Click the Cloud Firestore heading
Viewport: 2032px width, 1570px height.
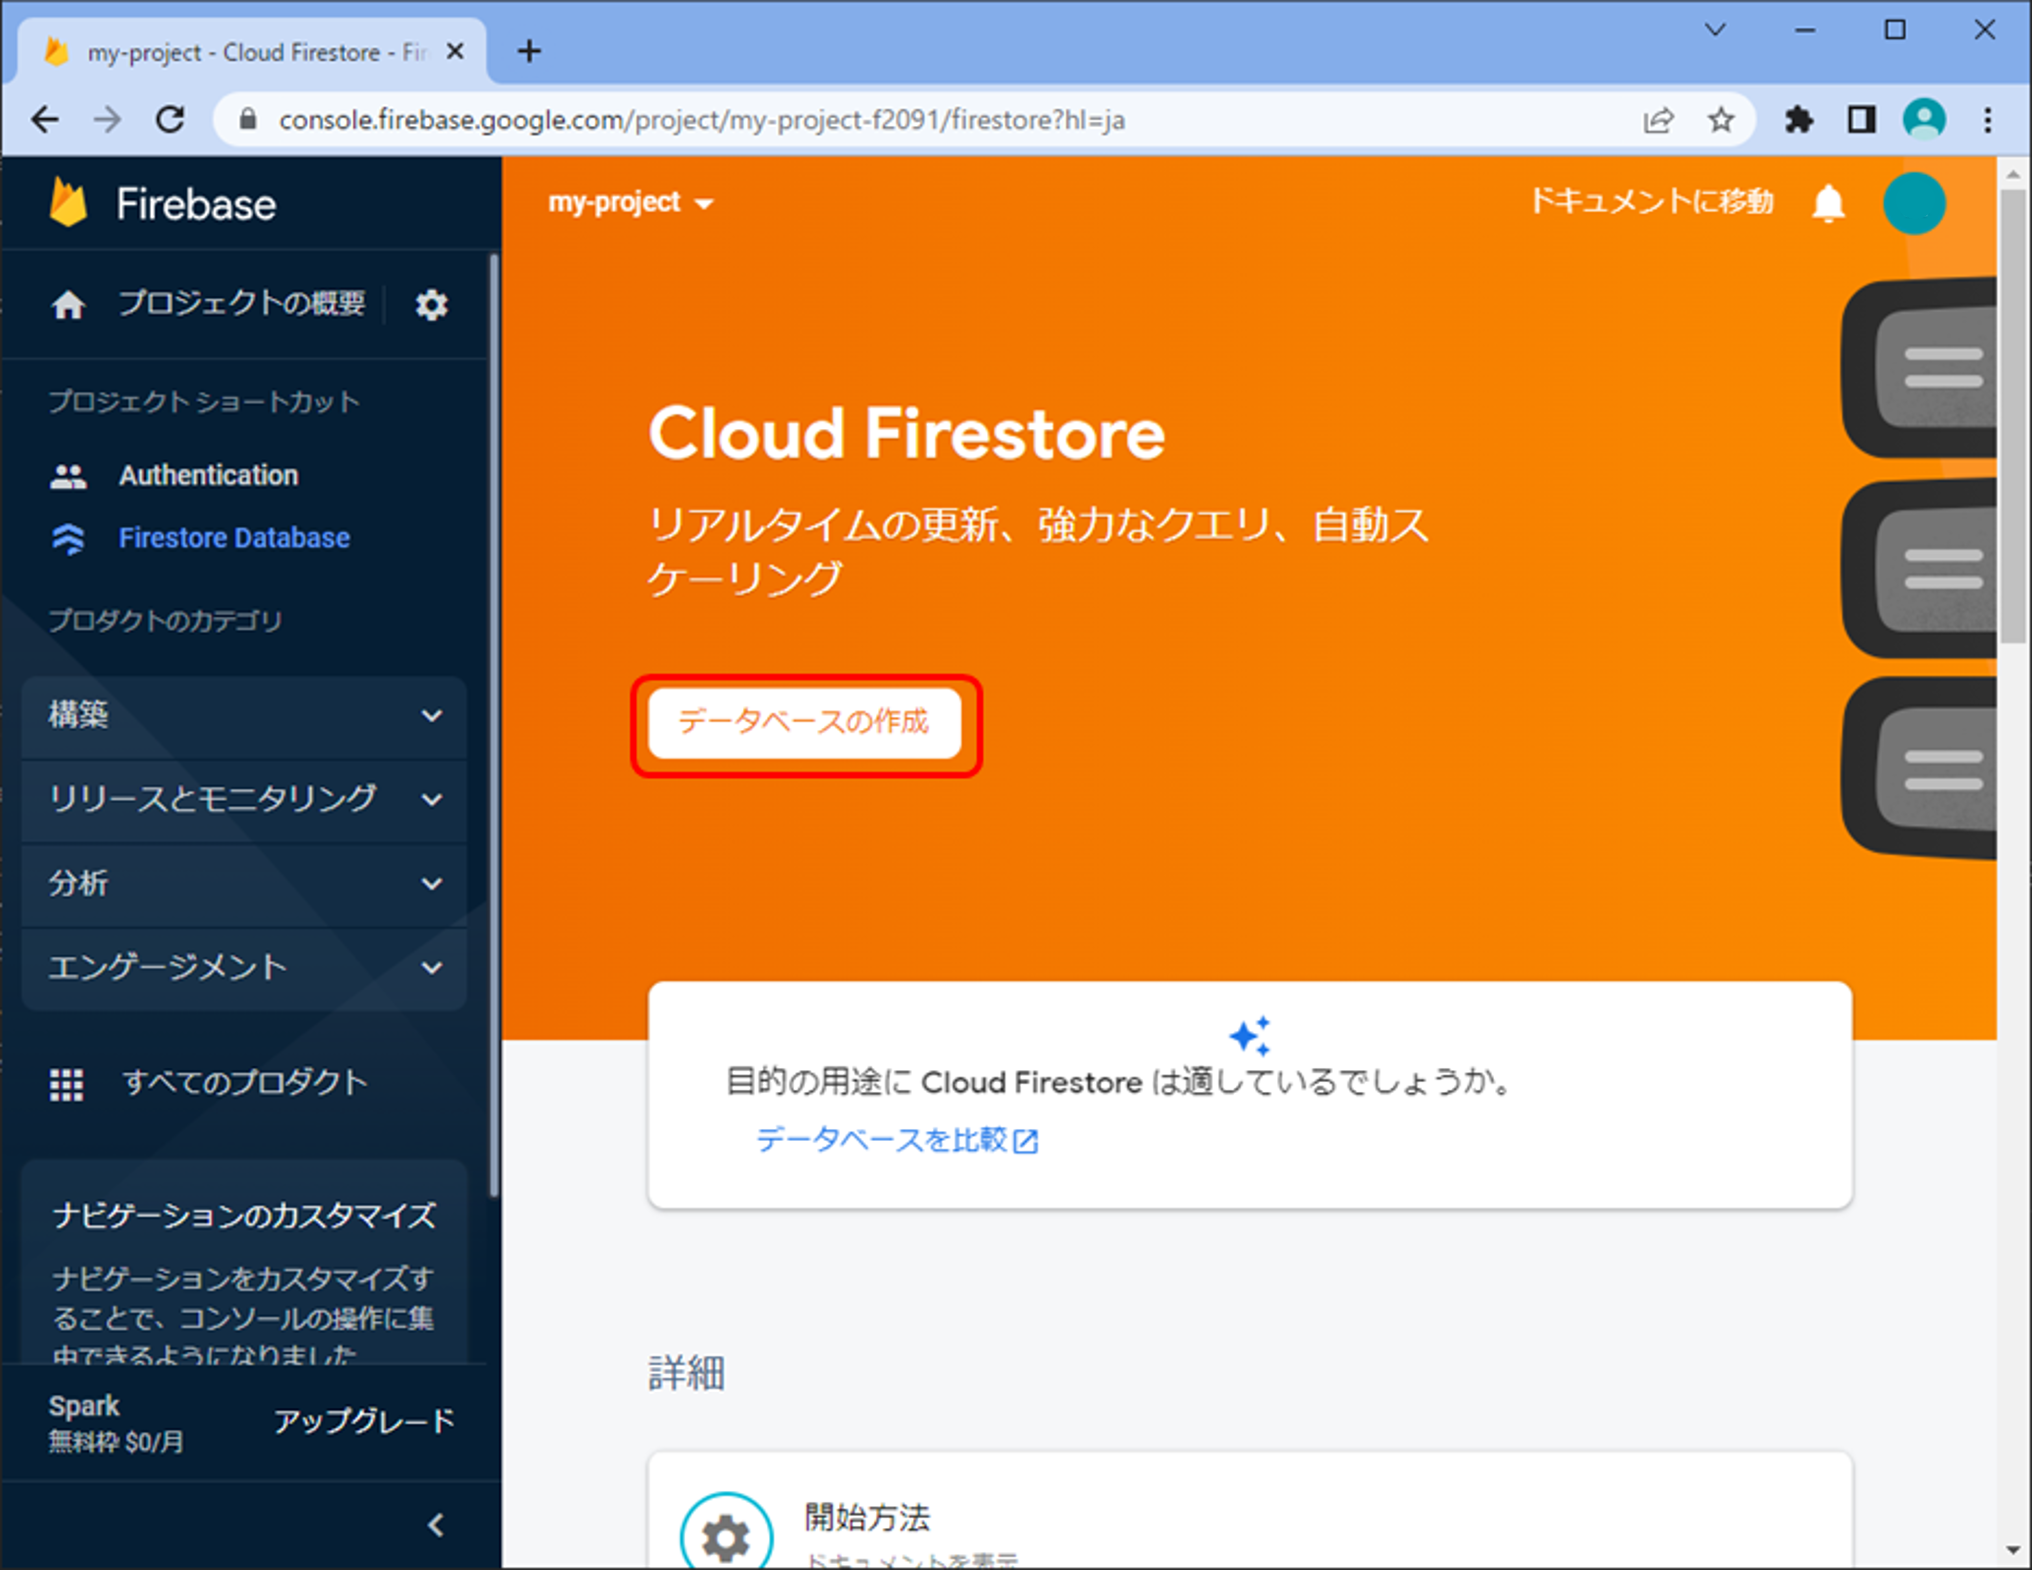tap(906, 435)
